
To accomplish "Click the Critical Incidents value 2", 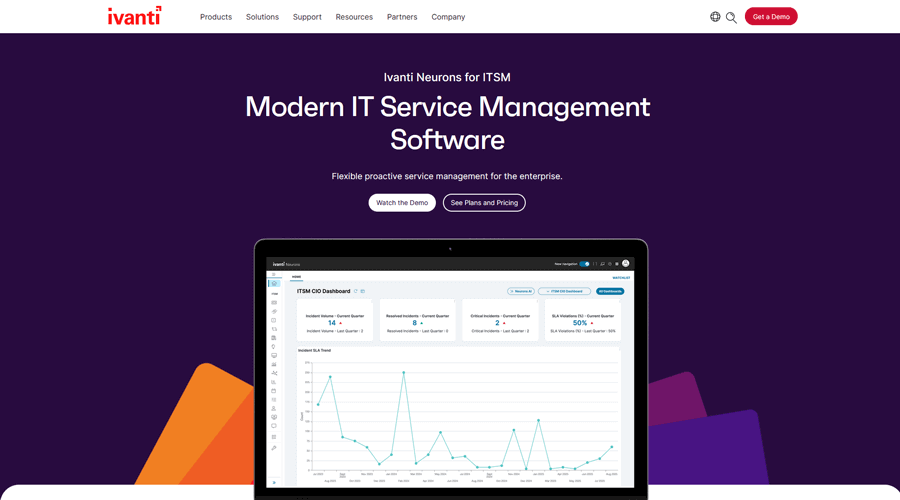I will coord(497,323).
